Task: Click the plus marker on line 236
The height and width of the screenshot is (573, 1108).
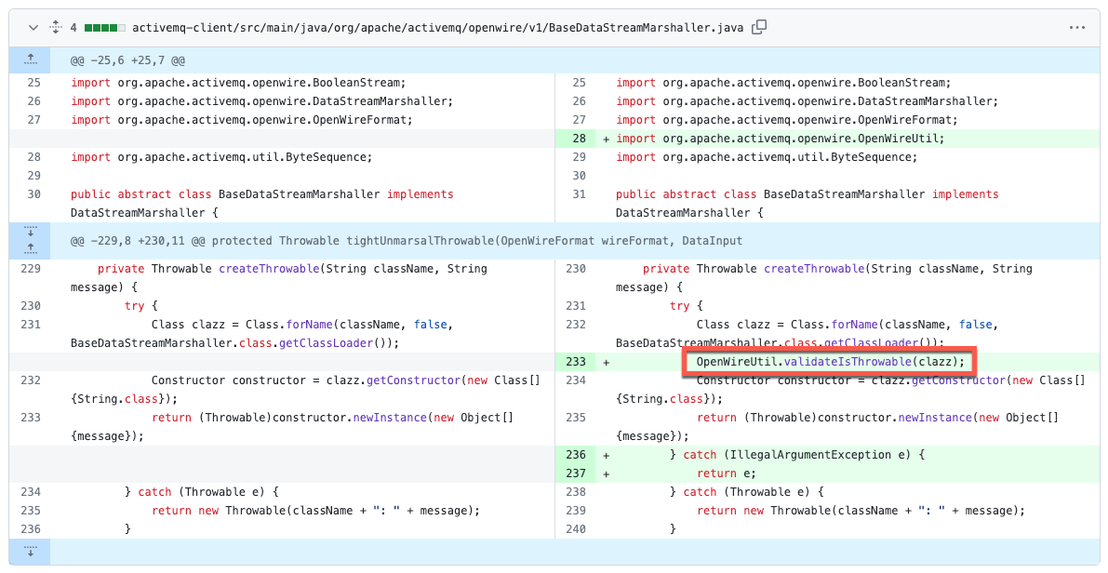Action: point(606,456)
